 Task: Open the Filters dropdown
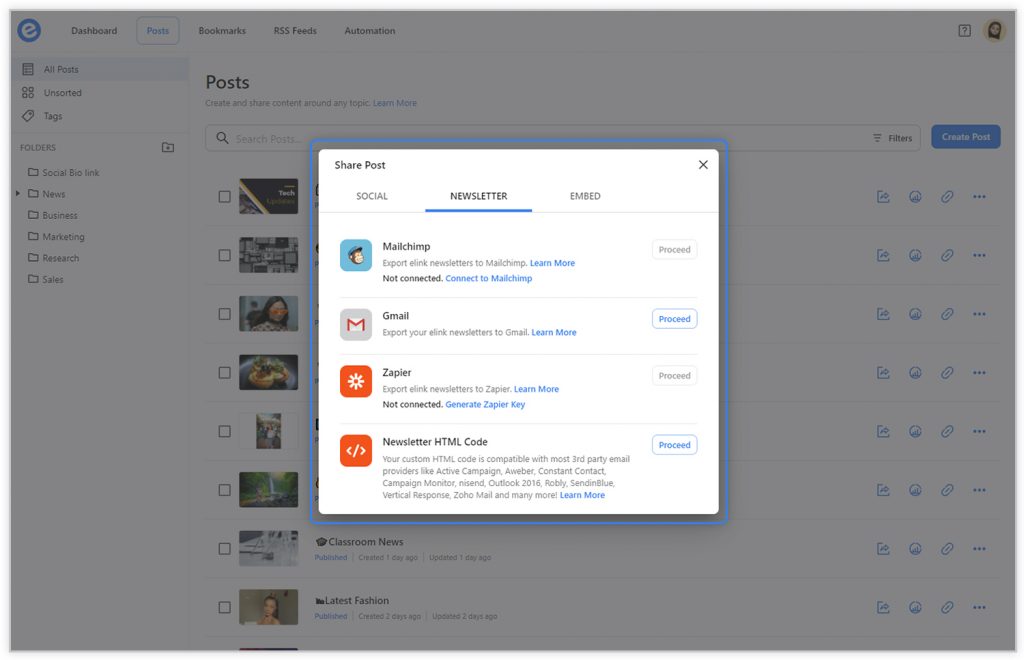[892, 138]
